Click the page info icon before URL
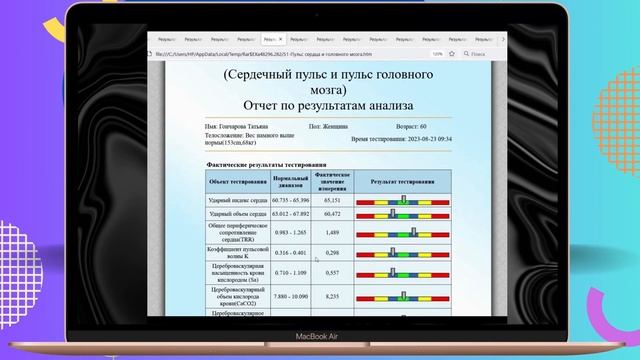Screen dimensions: 640x360 point(150,54)
